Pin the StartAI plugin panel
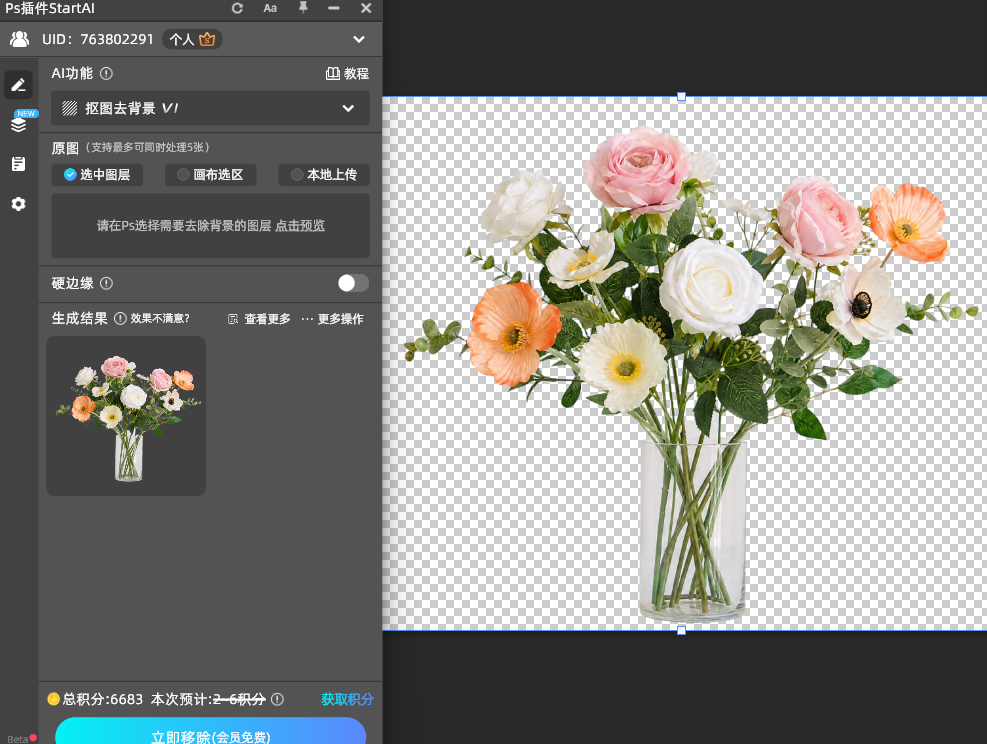Image resolution: width=987 pixels, height=744 pixels. point(303,8)
